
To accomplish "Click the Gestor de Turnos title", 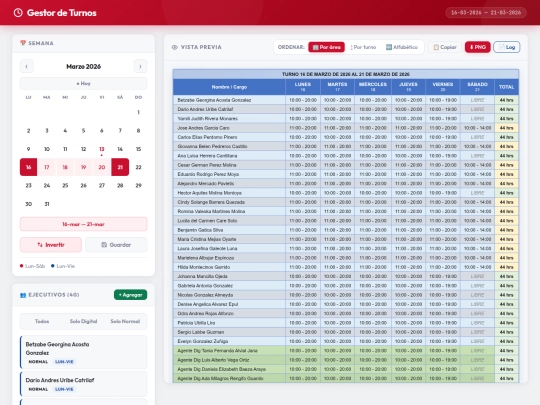I will coord(62,13).
